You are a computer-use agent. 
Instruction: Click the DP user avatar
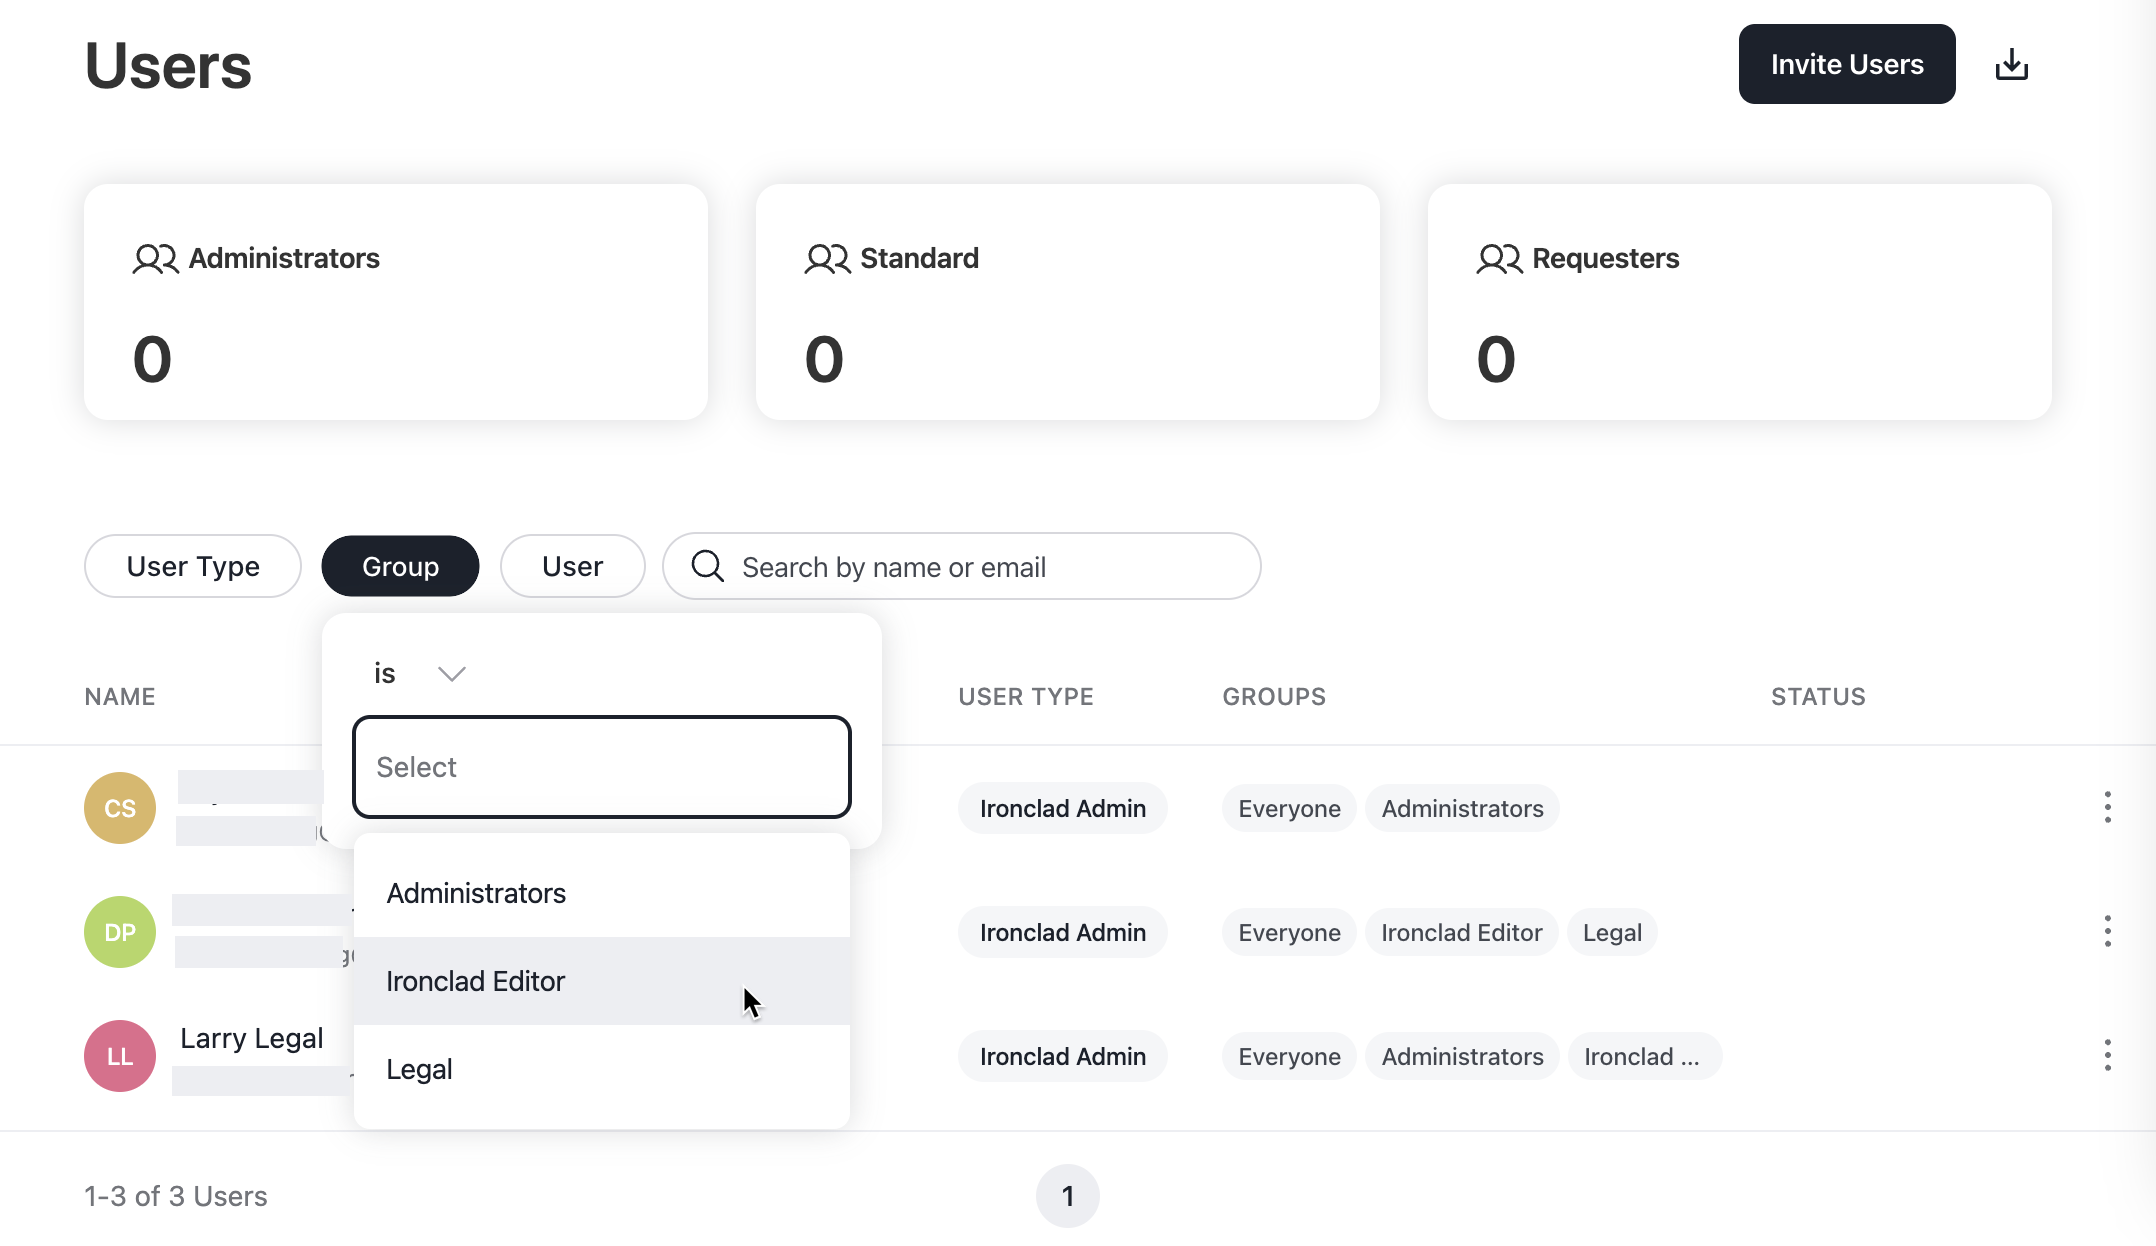120,932
